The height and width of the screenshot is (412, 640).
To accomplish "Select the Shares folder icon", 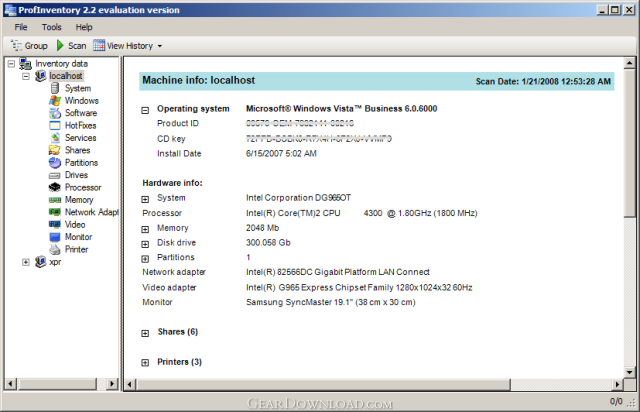I will pyautogui.click(x=55, y=150).
